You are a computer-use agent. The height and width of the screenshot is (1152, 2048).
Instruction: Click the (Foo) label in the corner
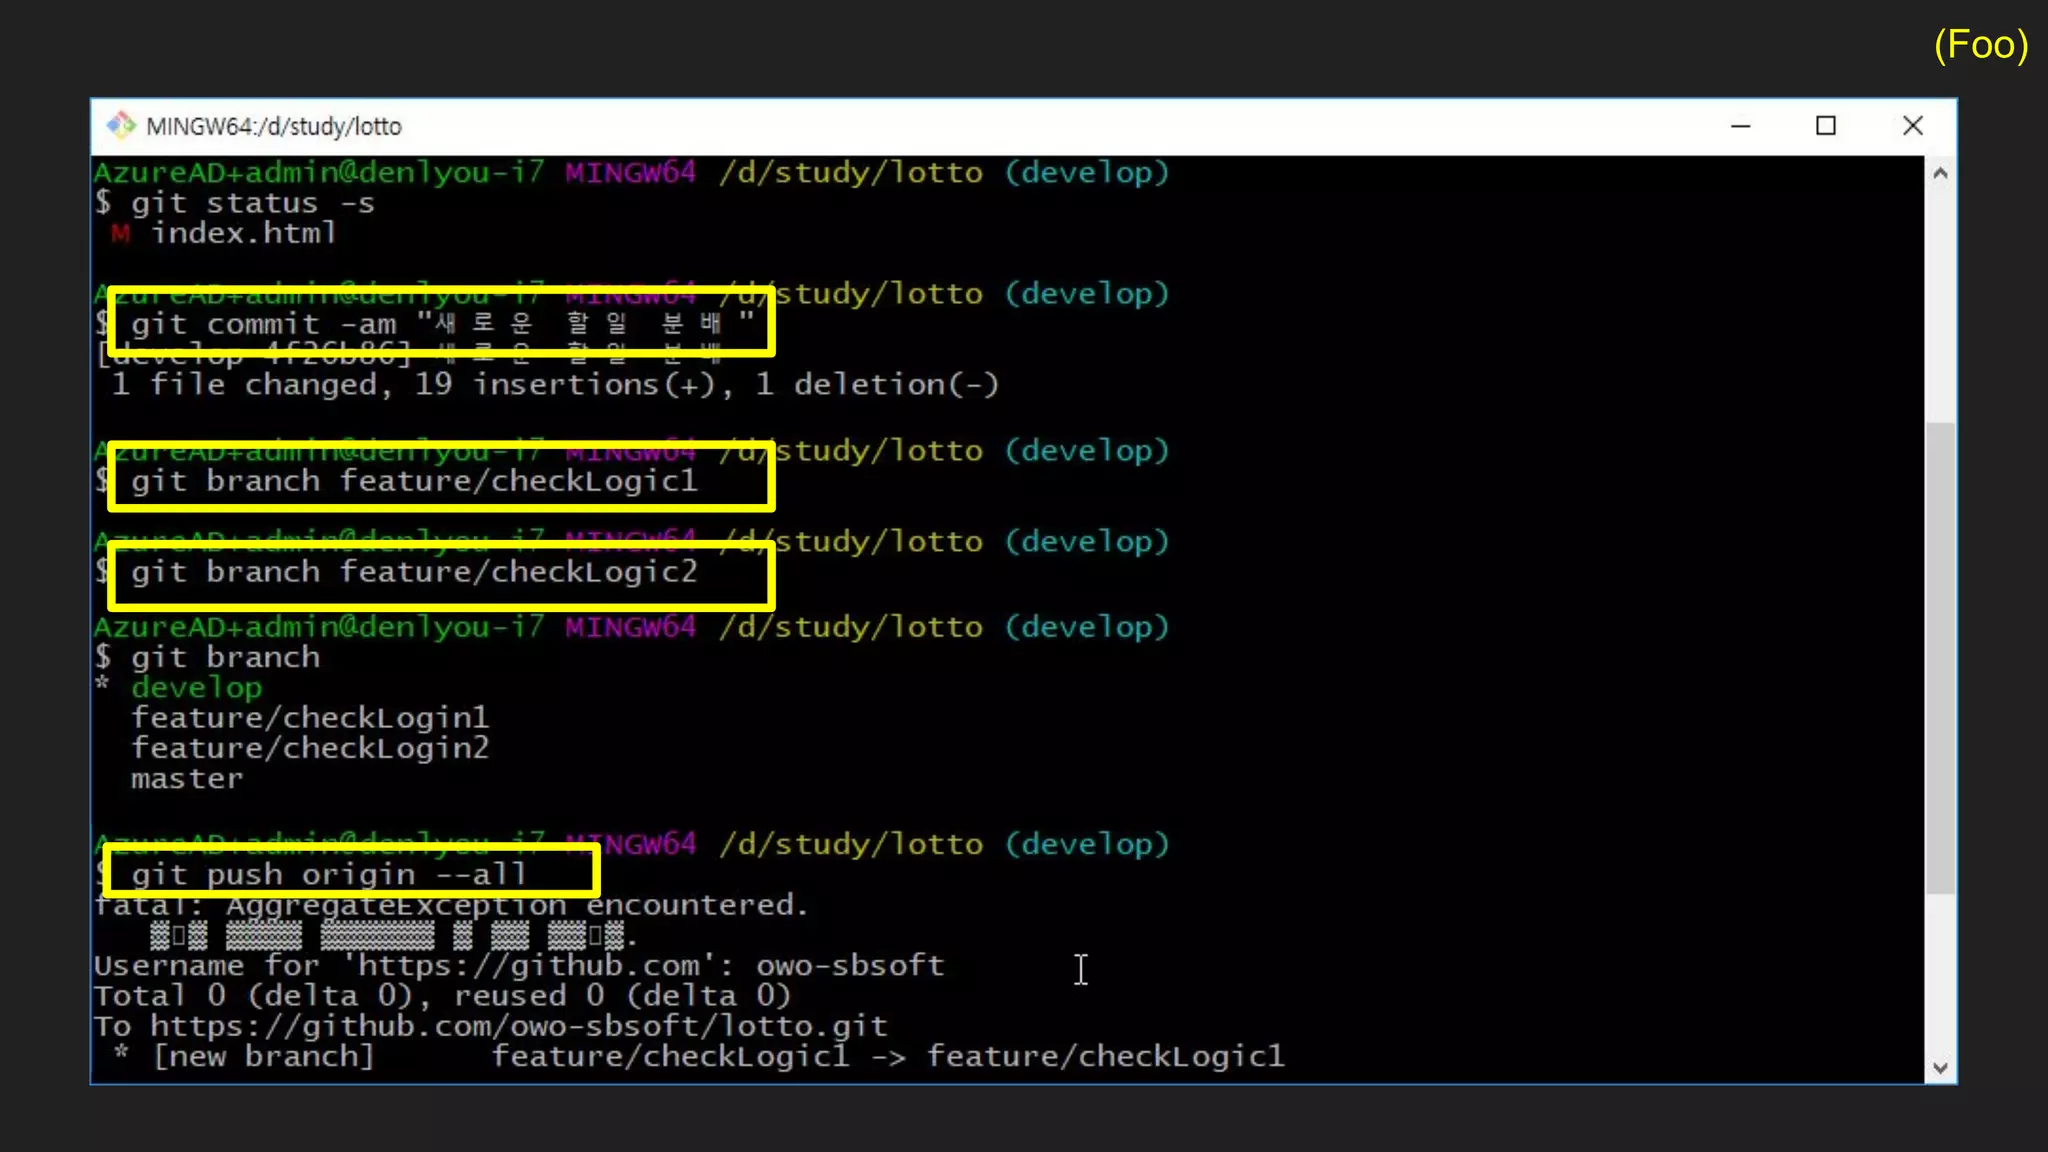1980,46
